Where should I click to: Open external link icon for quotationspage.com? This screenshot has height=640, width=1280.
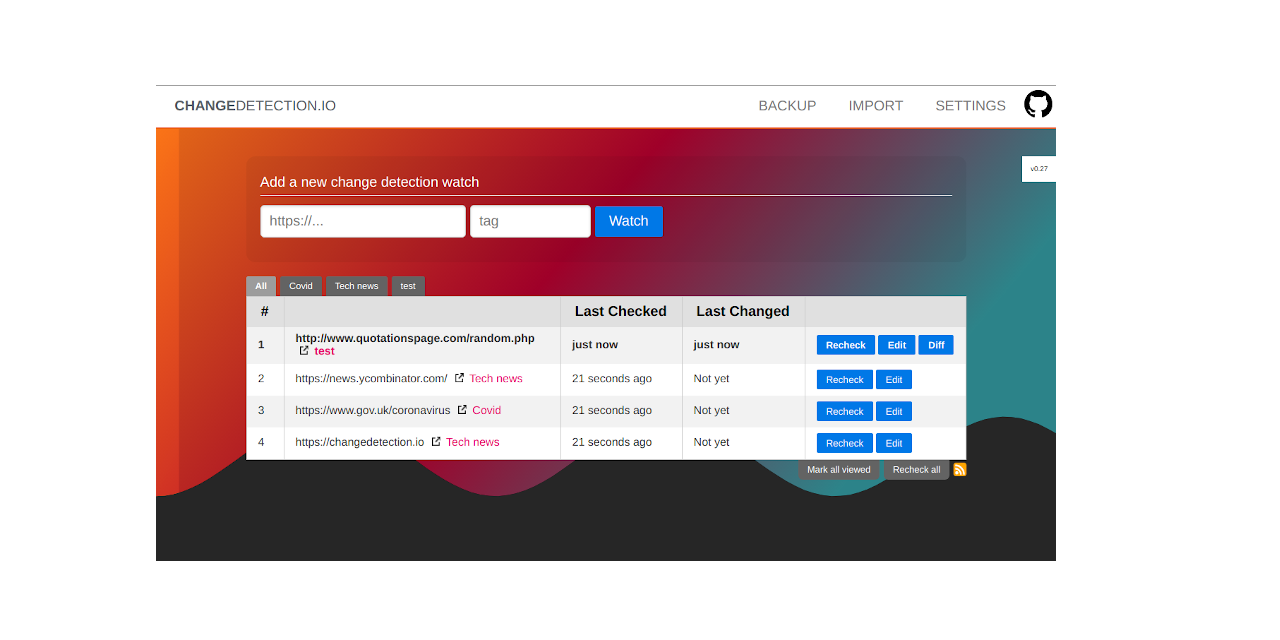click(x=304, y=351)
